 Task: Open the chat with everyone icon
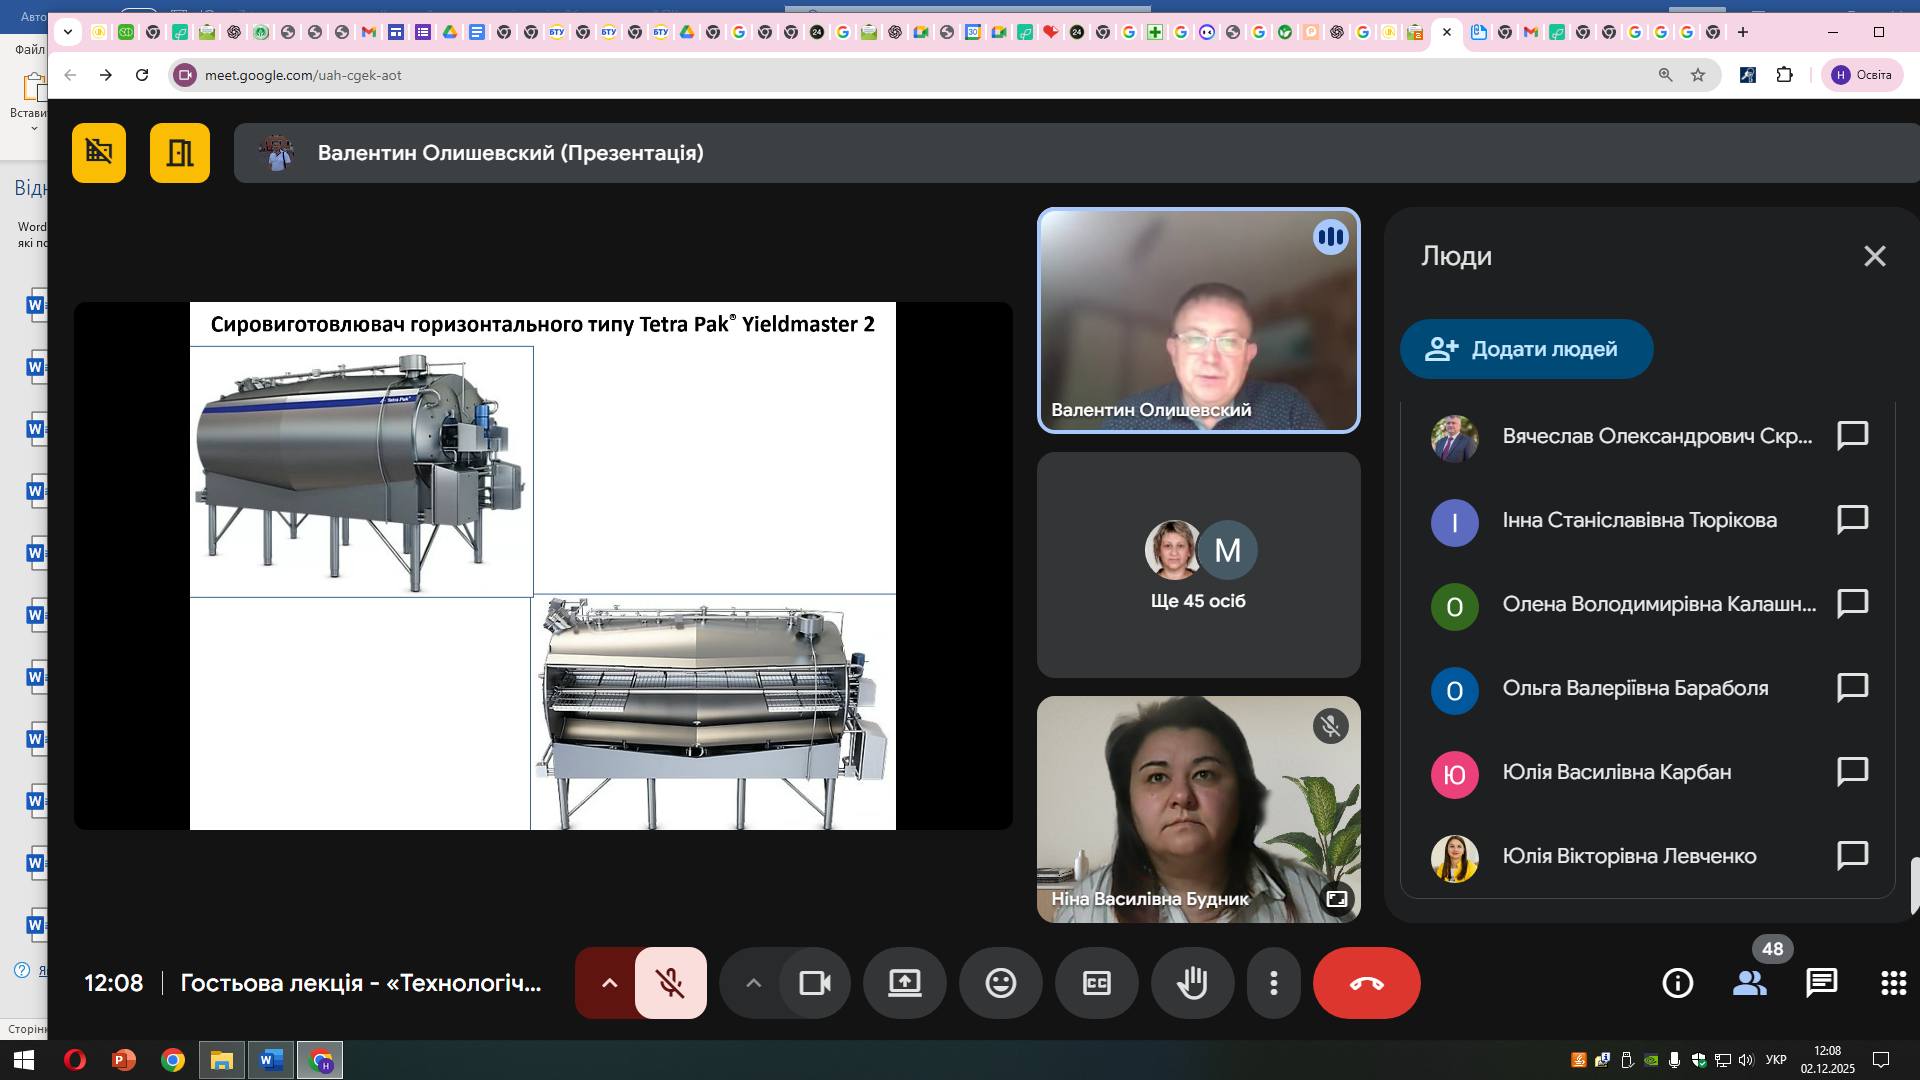click(x=1821, y=983)
